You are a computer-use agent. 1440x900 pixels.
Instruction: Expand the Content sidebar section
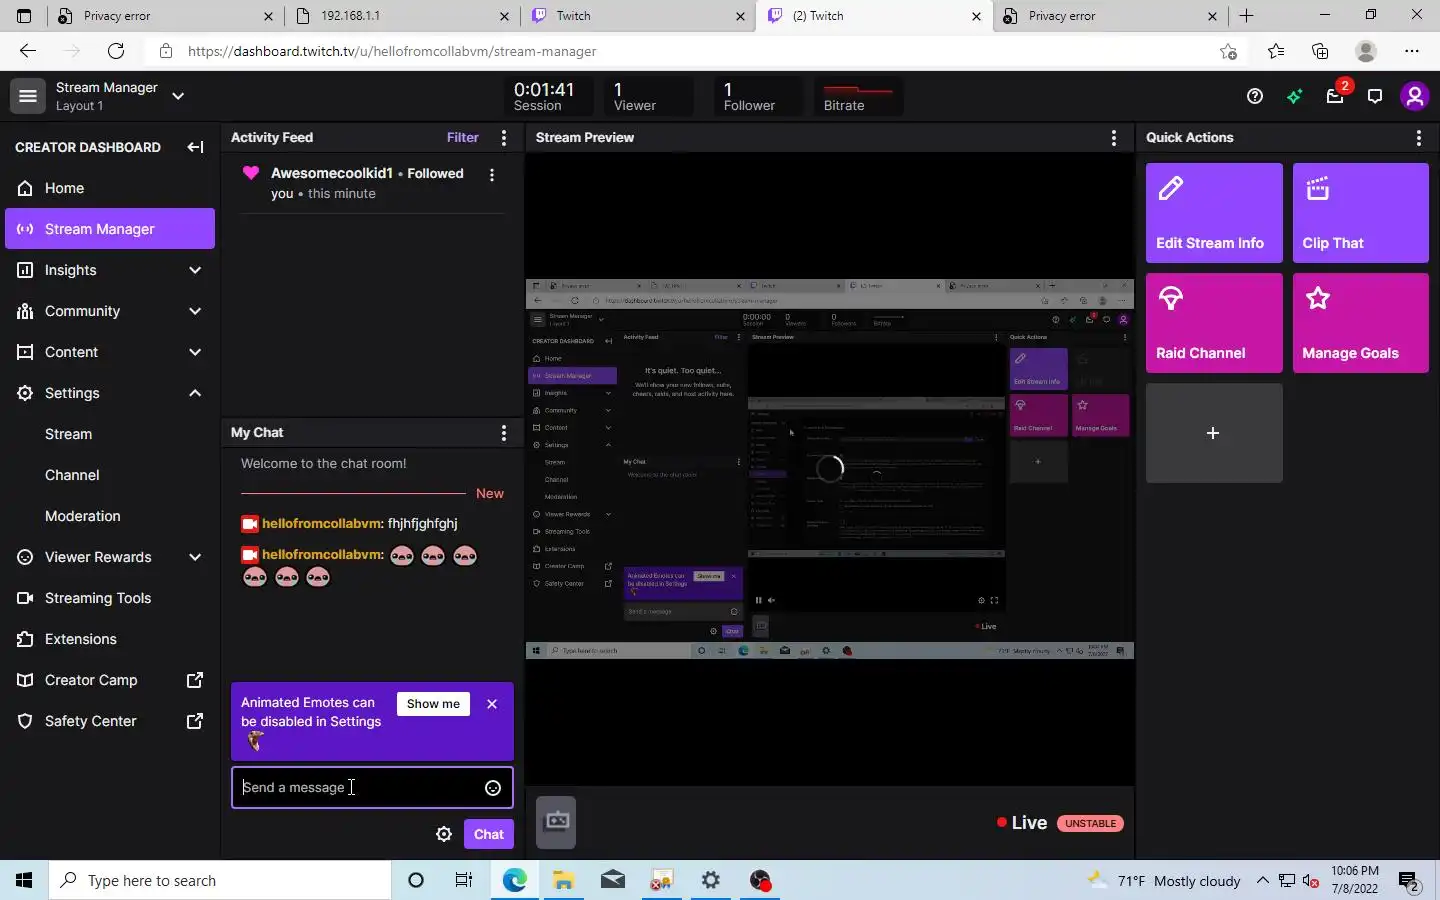(195, 352)
